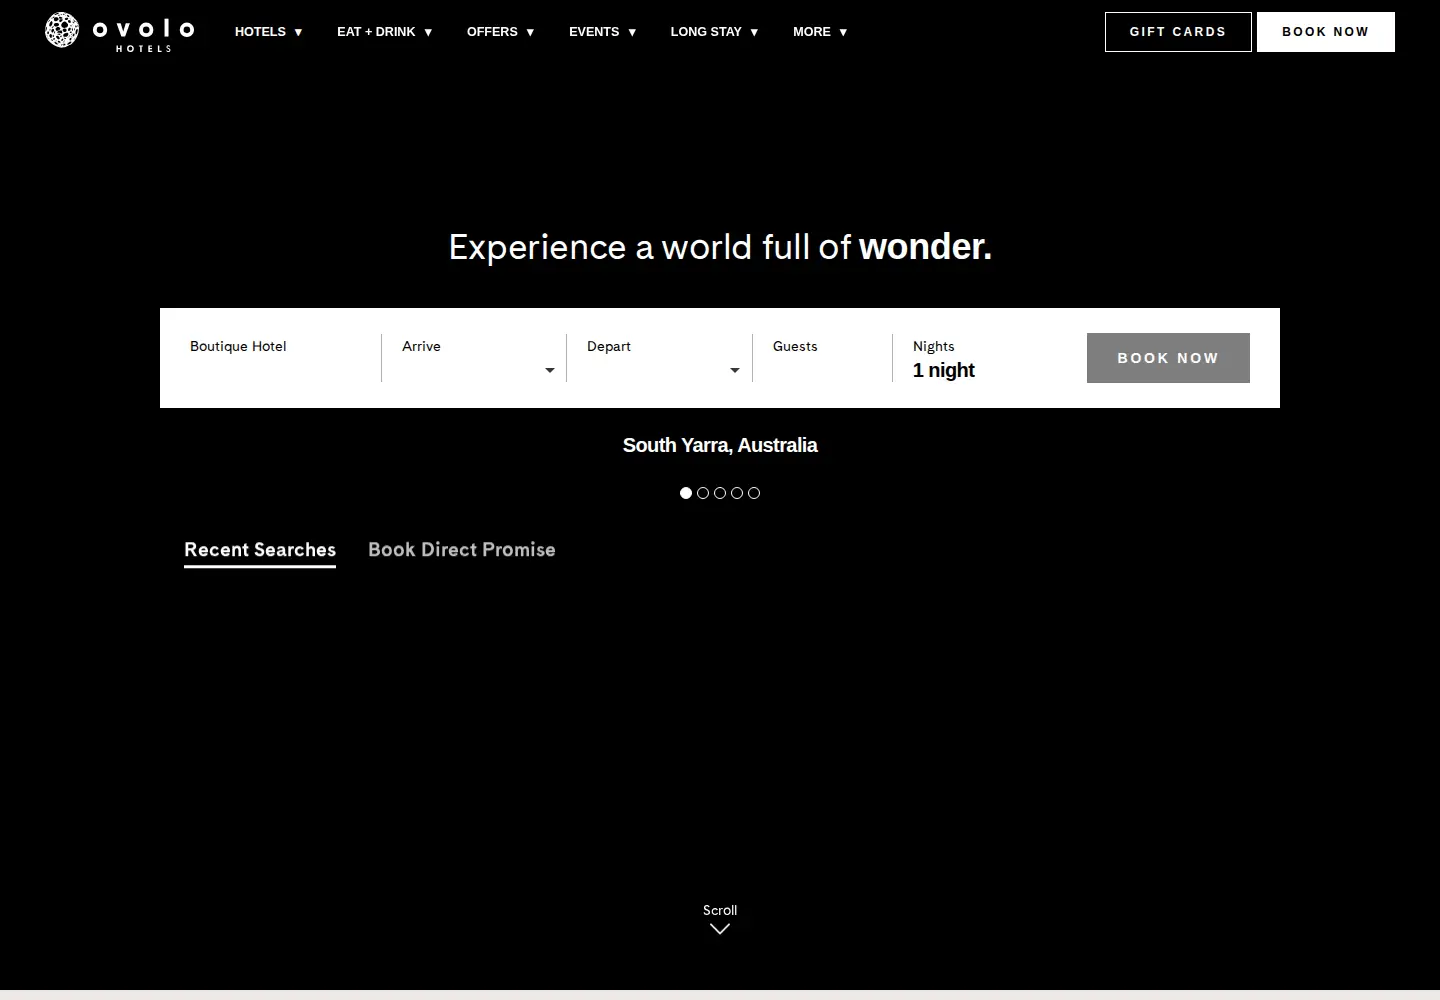Click the Scroll down chevron arrow
The image size is (1440, 1000).
click(x=720, y=929)
